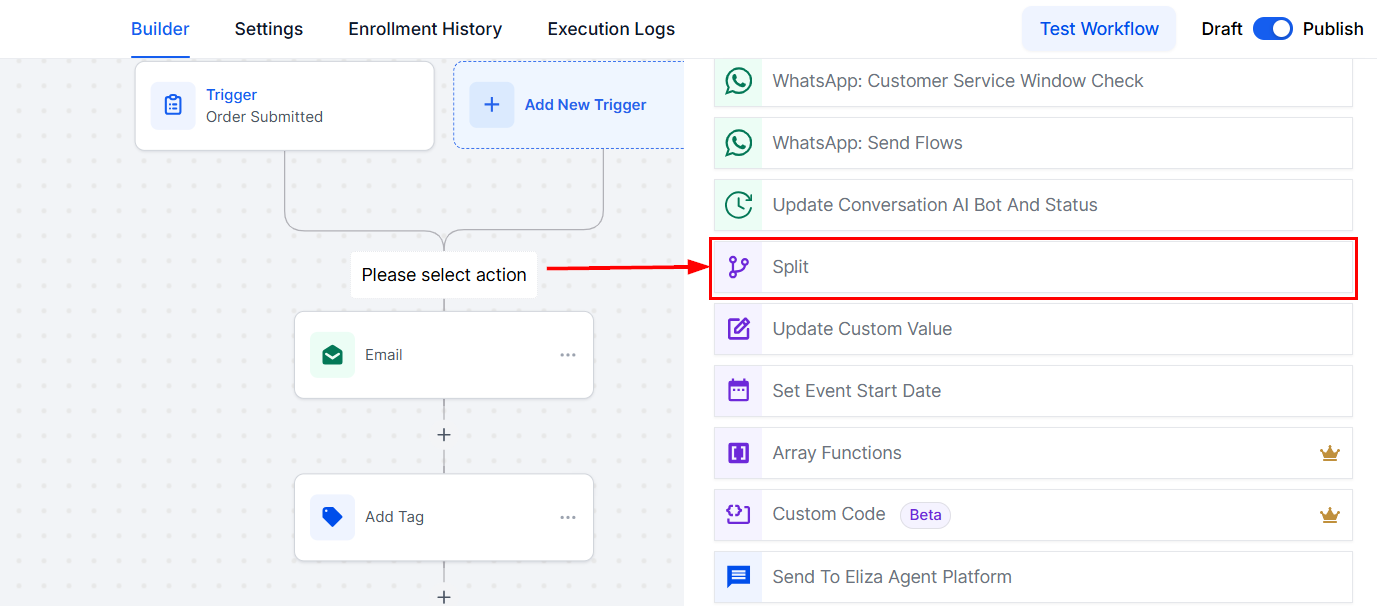Switch to the Settings tab
The image size is (1377, 606).
click(x=269, y=29)
